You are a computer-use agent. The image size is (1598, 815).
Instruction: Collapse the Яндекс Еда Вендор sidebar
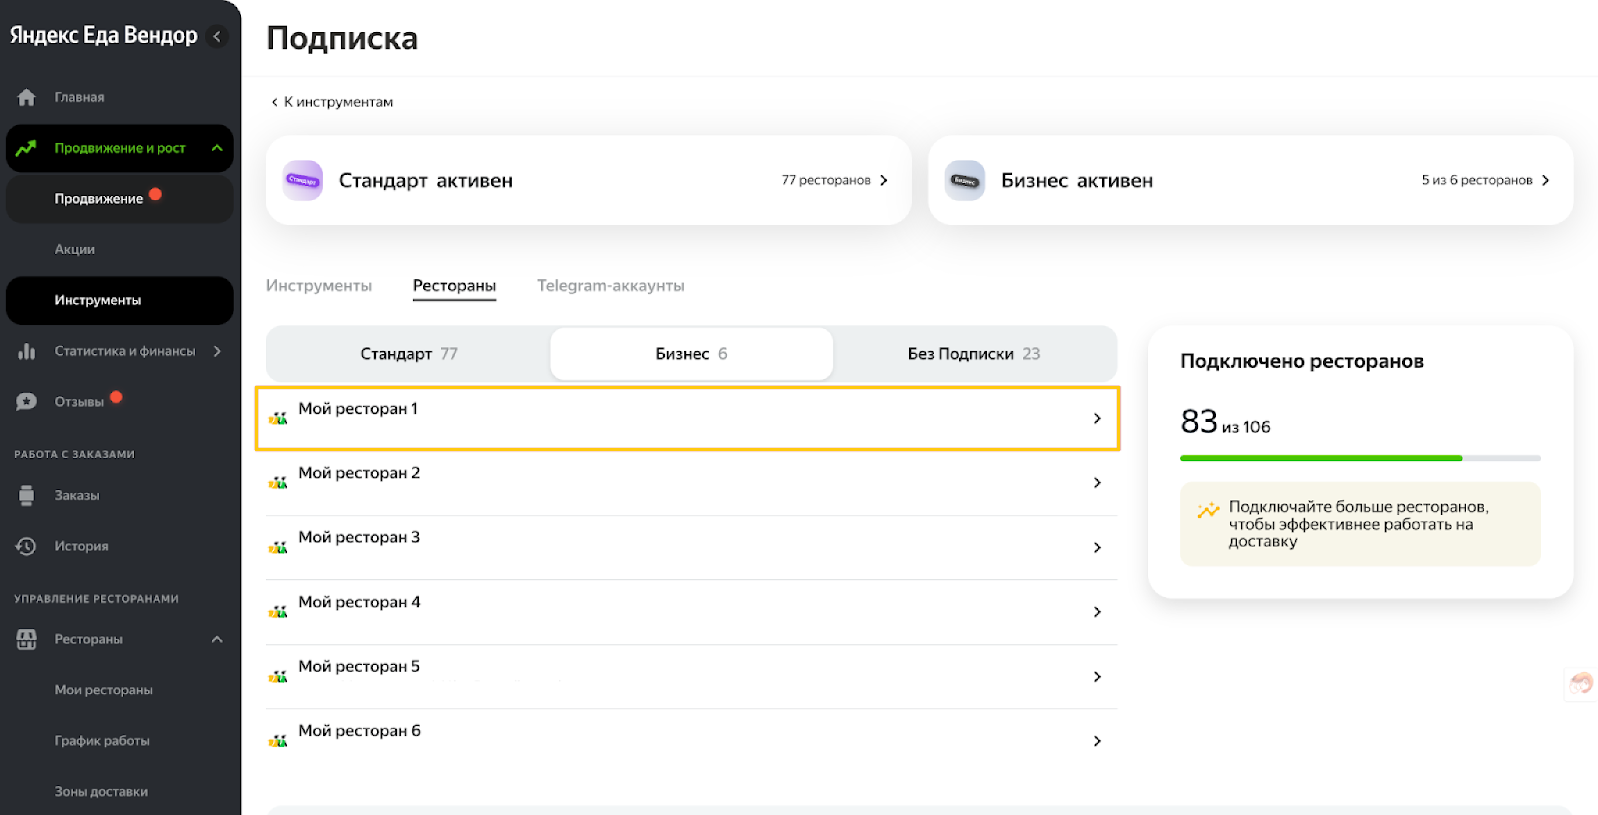[x=216, y=36]
